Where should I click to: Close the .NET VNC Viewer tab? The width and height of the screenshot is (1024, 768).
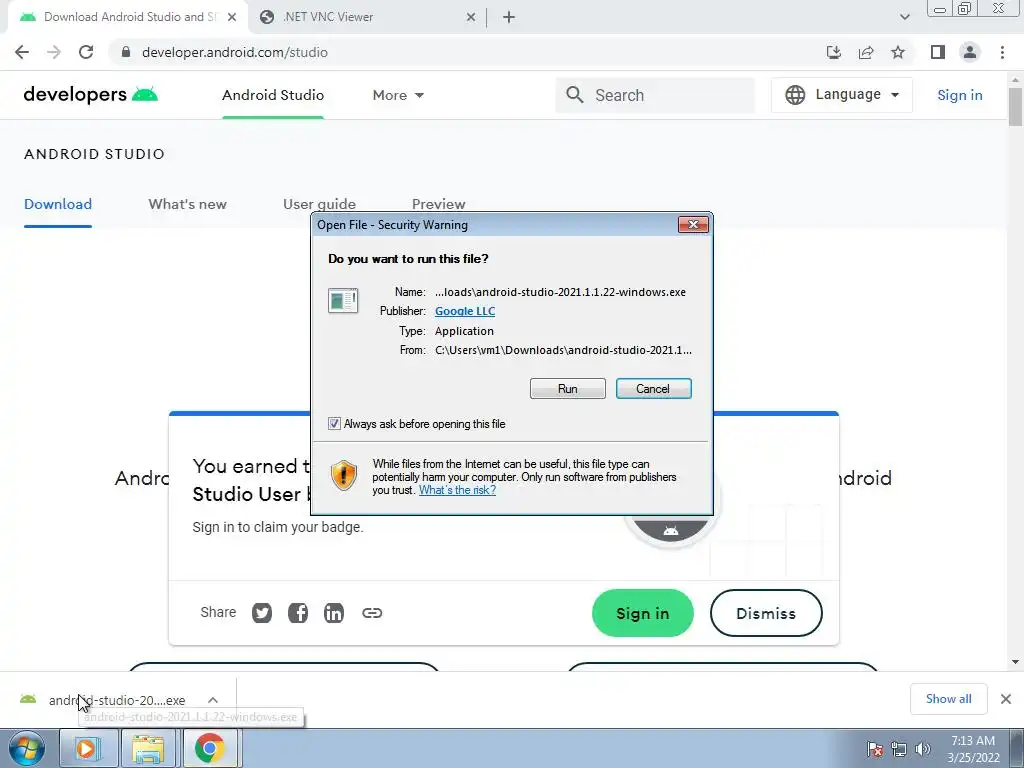click(x=471, y=17)
